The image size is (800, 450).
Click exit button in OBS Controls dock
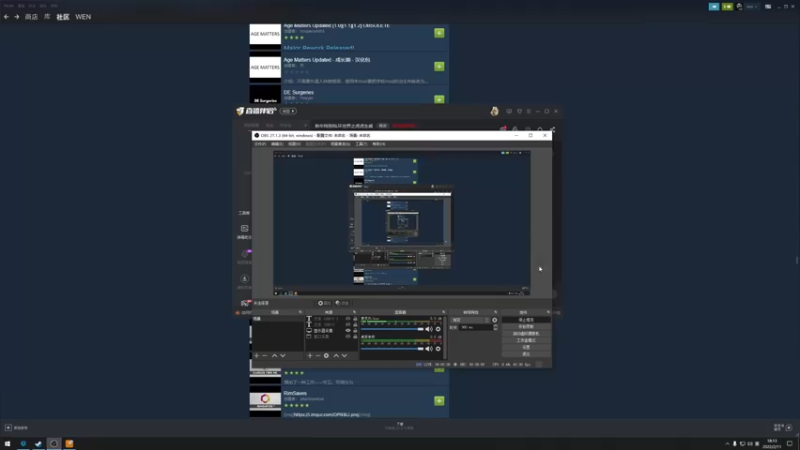click(x=526, y=354)
